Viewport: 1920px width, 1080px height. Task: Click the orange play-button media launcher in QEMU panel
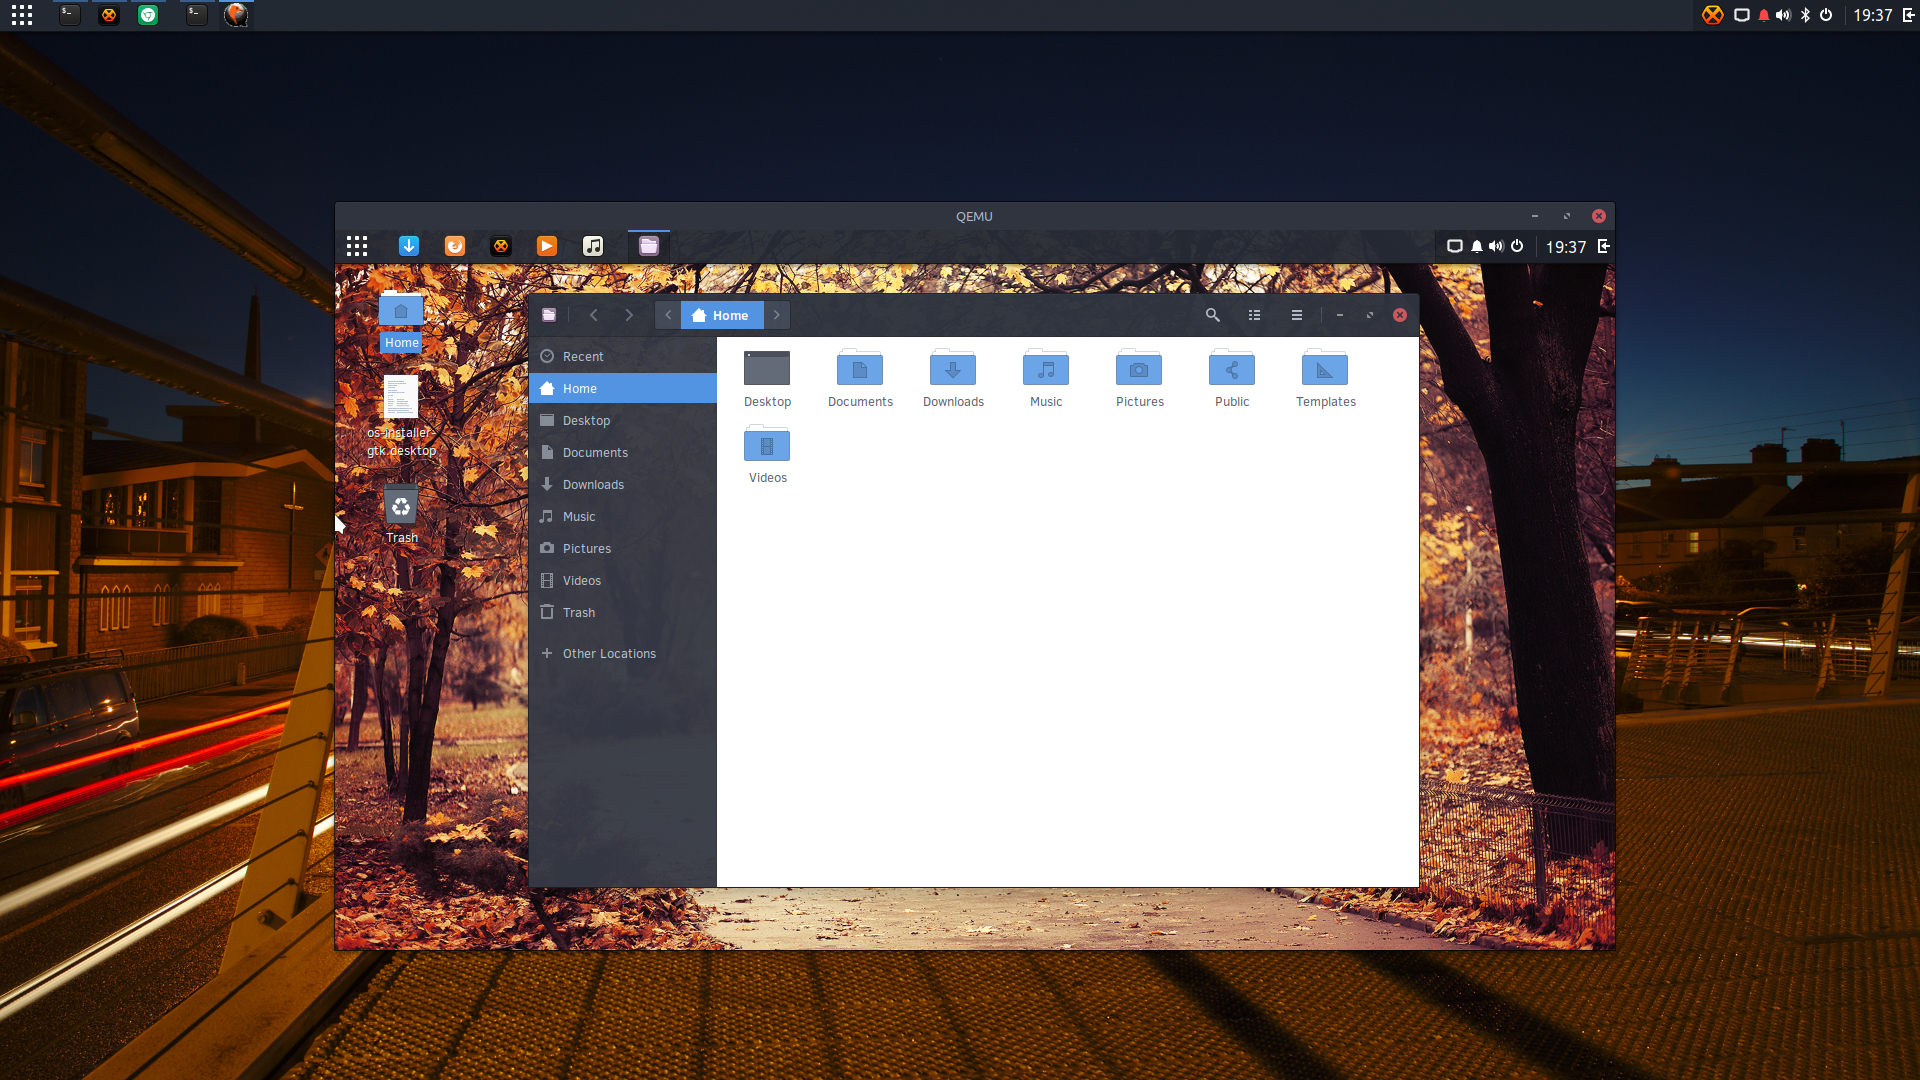tap(547, 246)
